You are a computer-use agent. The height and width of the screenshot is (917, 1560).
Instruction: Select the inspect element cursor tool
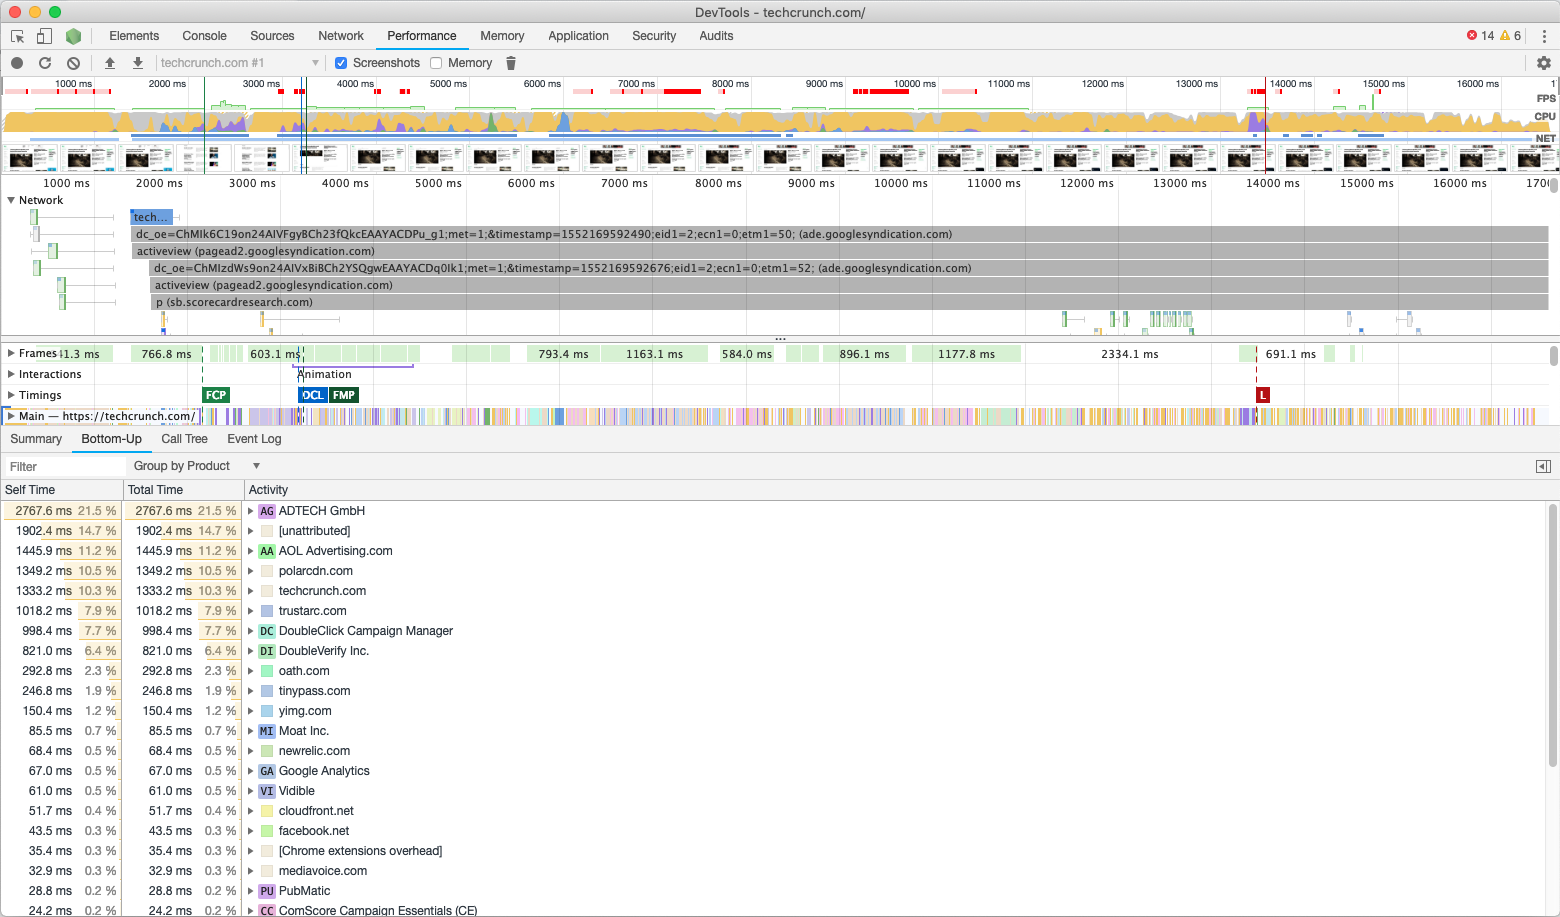pos(16,36)
